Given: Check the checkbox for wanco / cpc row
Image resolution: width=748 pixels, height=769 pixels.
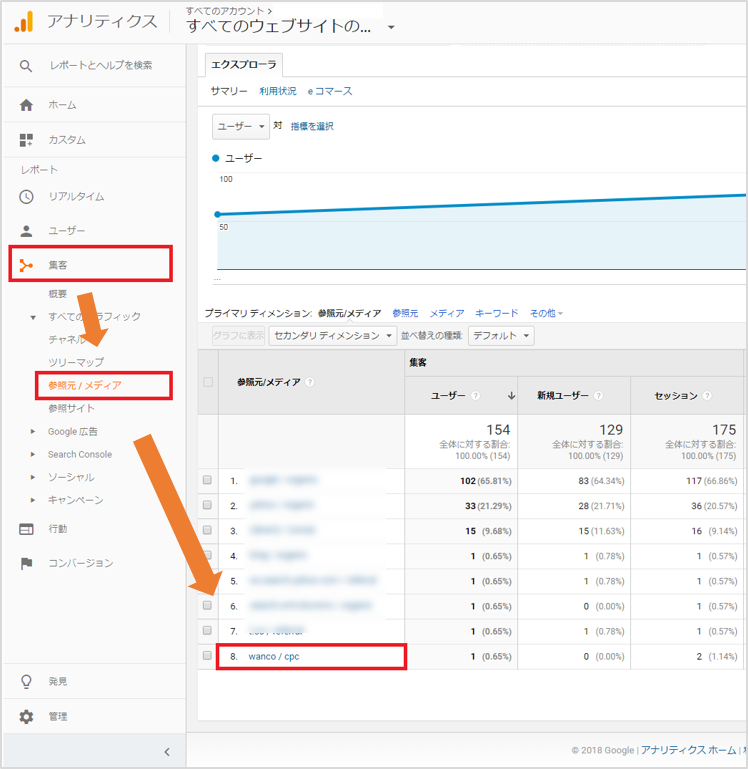Looking at the screenshot, I should 208,656.
